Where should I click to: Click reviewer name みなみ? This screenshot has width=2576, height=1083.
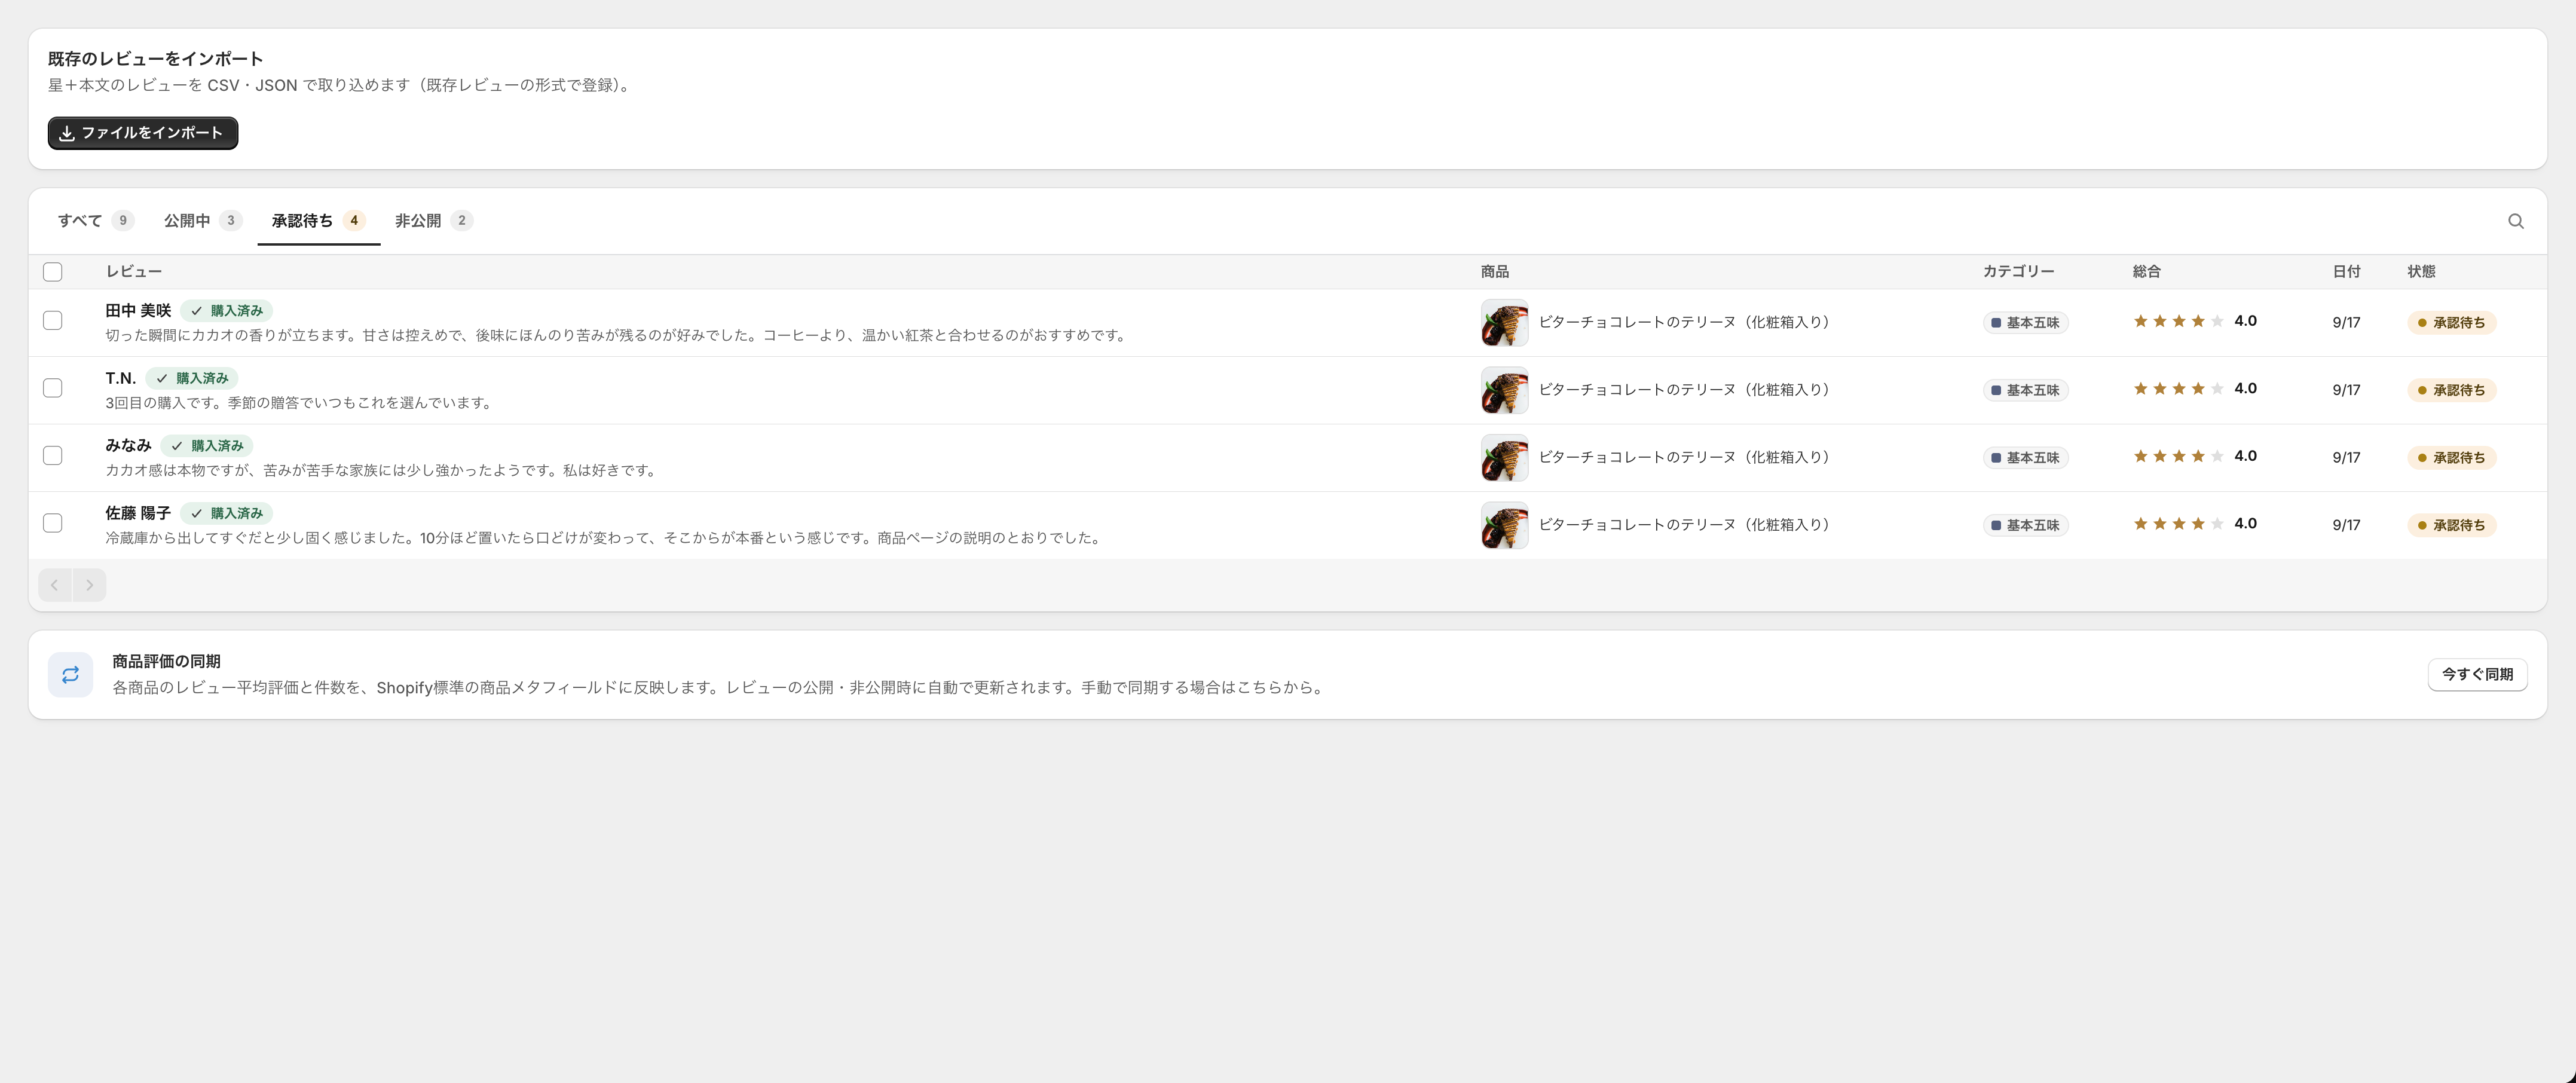click(x=128, y=446)
